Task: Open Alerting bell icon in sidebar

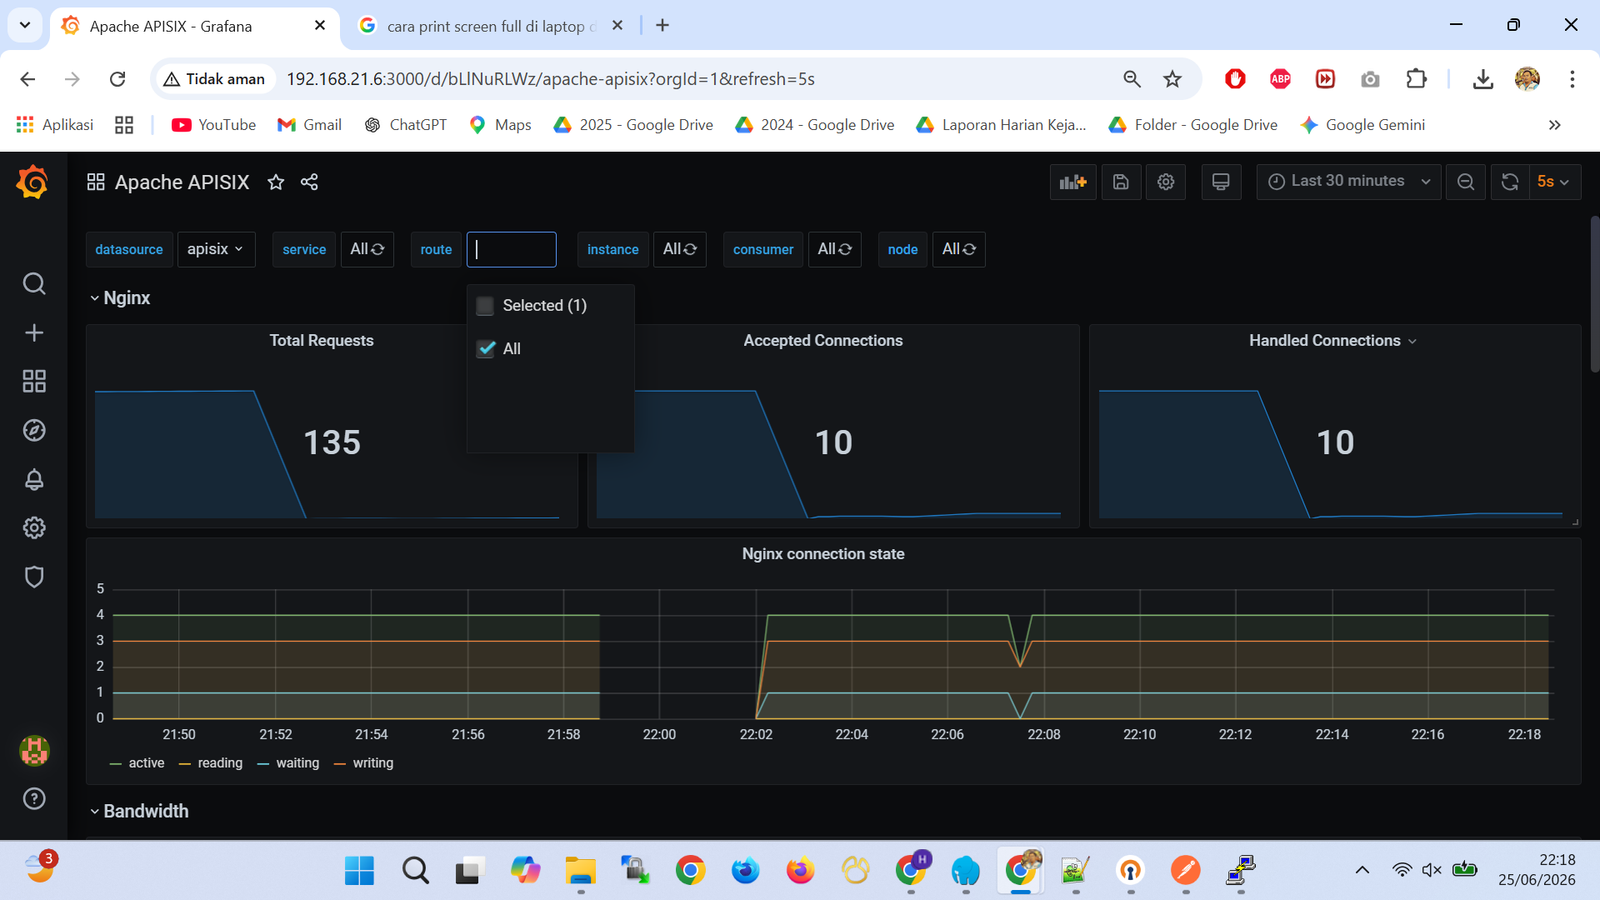Action: (34, 479)
